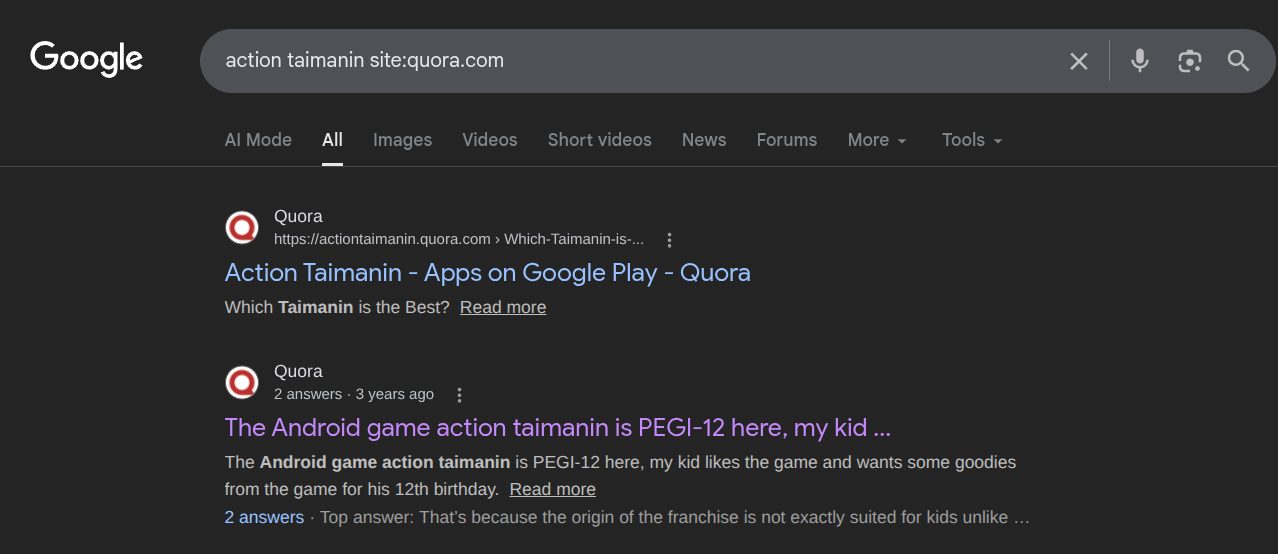Submit search with the magnifying glass icon
Viewport: 1278px width, 554px height.
pyautogui.click(x=1239, y=61)
